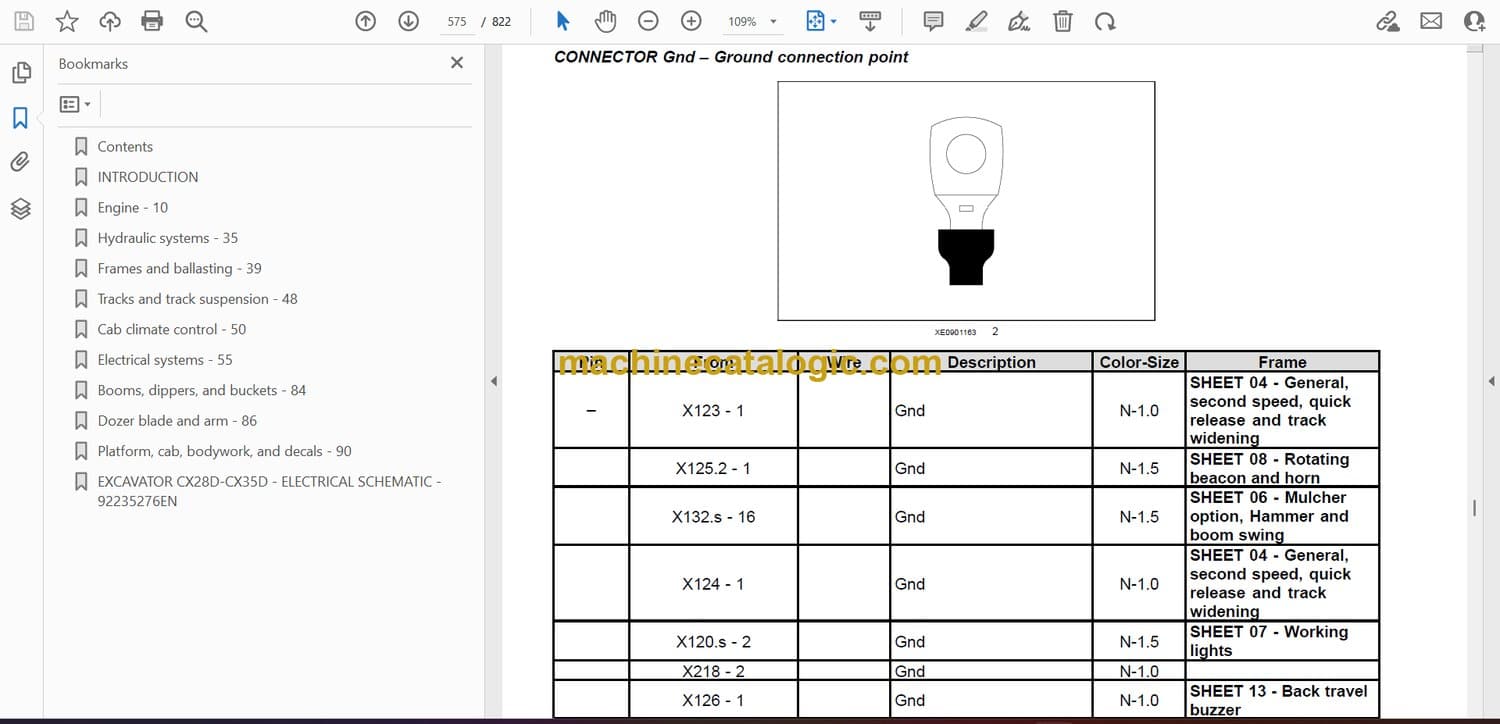Screen dimensions: 1500x724
Task: Open the 109% zoom level dropdown
Action: (752, 21)
